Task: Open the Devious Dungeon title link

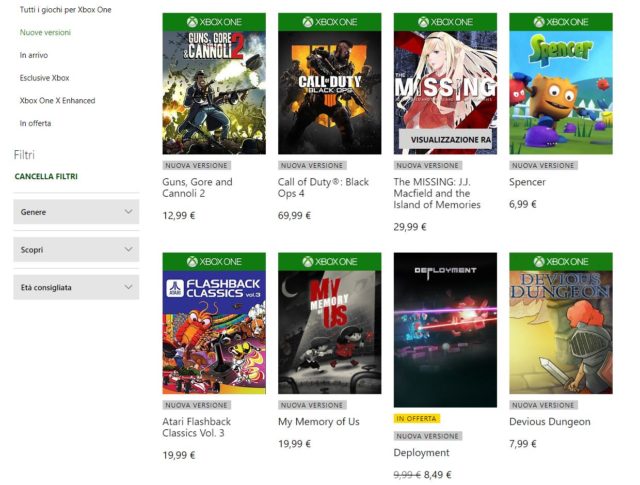Action: pos(550,422)
